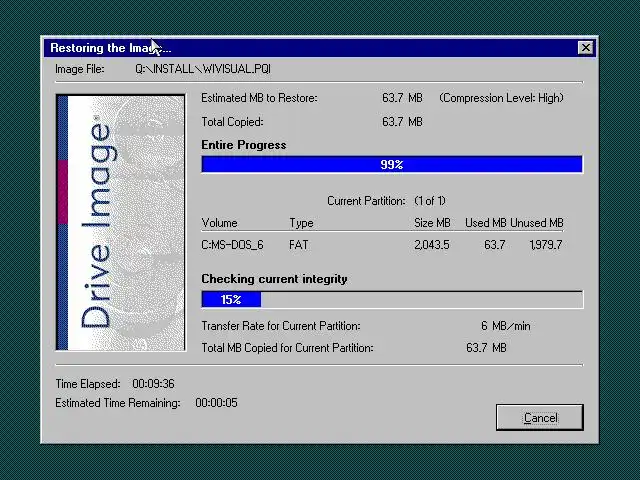Click the Size MB column header
This screenshot has width=640, height=480.
[432, 223]
